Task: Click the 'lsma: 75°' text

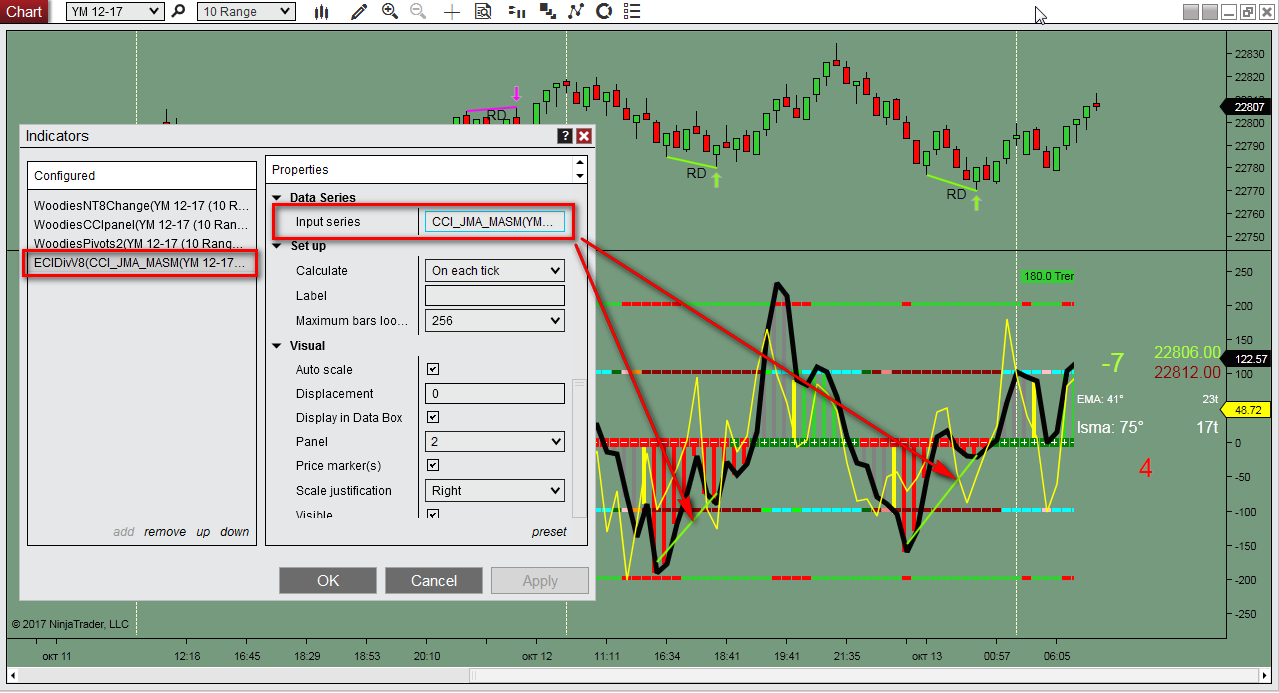Action: click(x=1110, y=427)
